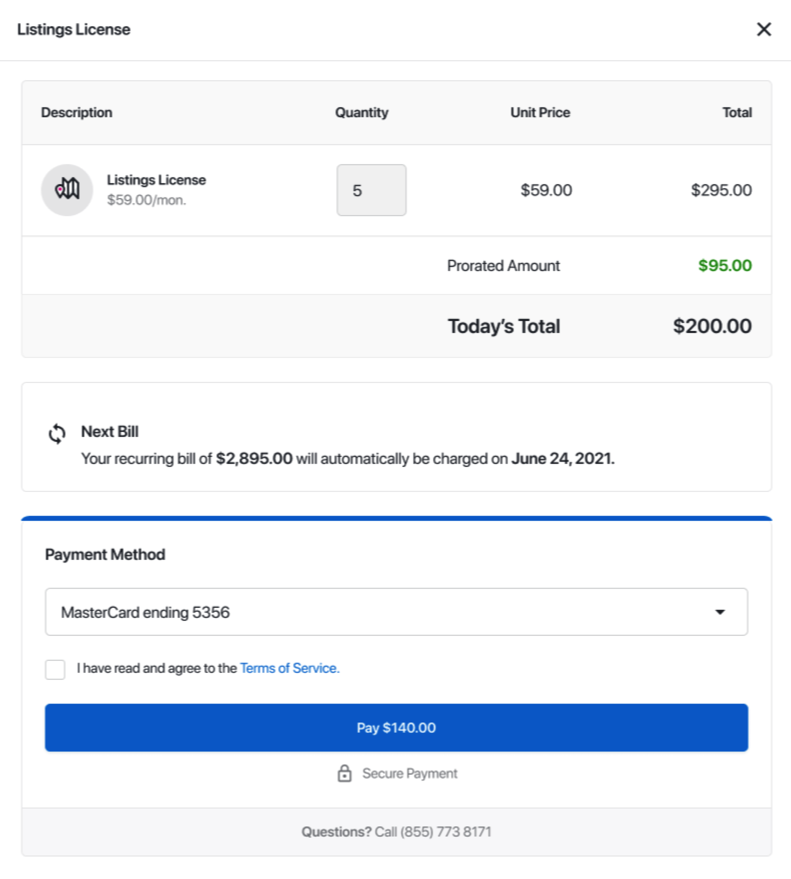The width and height of the screenshot is (791, 879).
Task: Tick the Terms of Service agreement checkbox
Action: coord(55,669)
